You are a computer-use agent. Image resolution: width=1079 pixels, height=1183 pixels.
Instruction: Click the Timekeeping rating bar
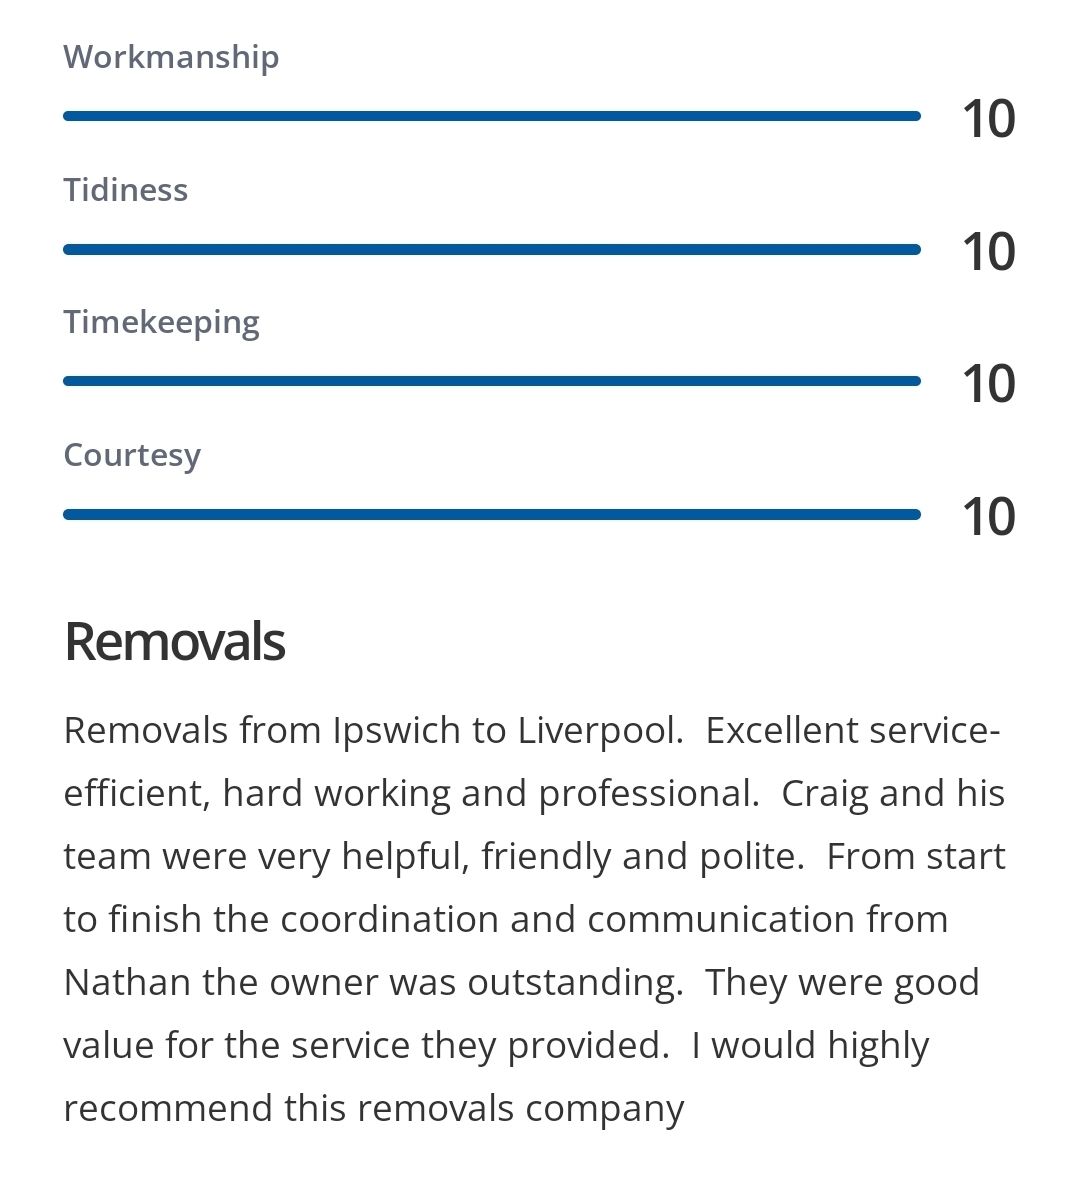491,381
